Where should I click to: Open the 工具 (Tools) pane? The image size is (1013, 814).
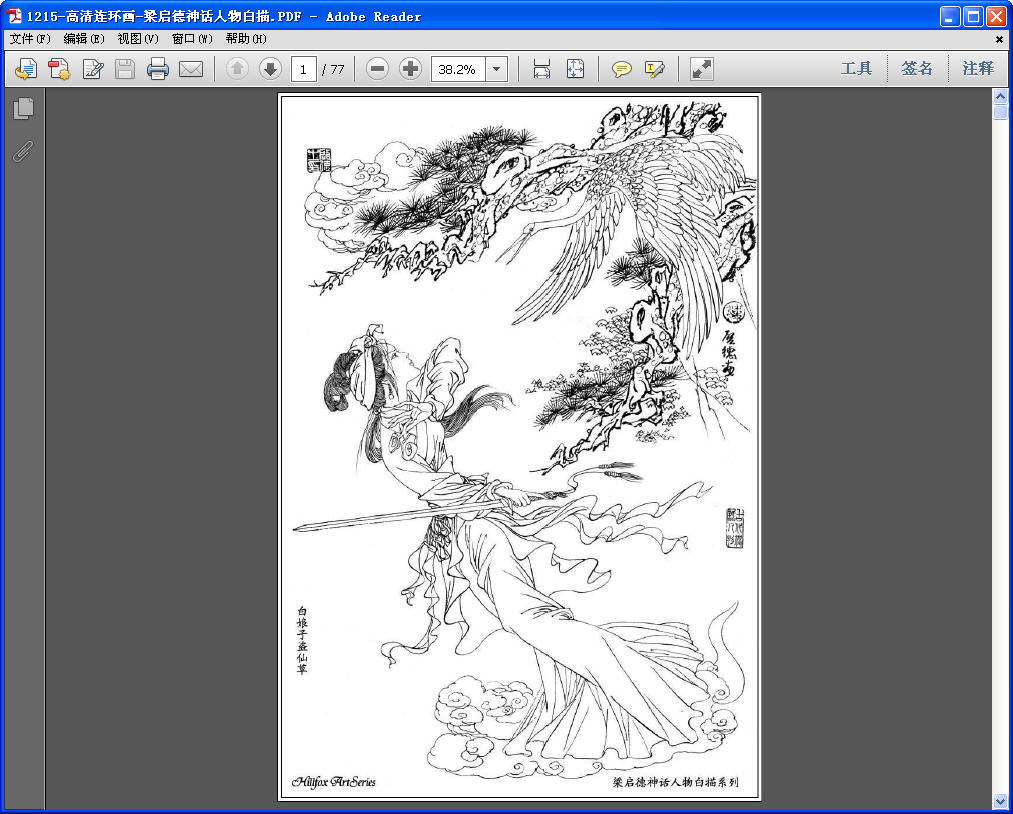pyautogui.click(x=857, y=68)
